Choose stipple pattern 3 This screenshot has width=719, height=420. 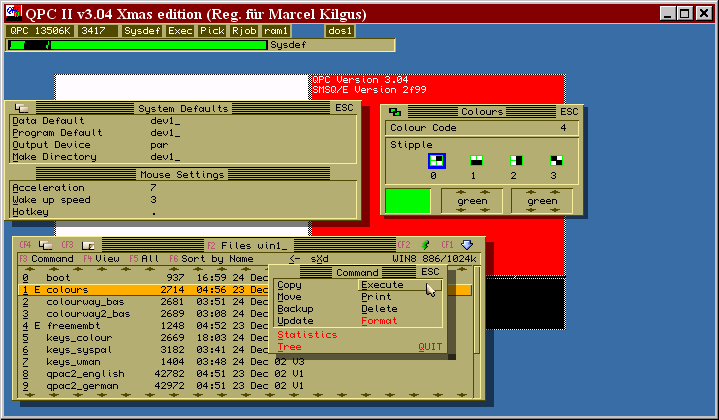(556, 160)
